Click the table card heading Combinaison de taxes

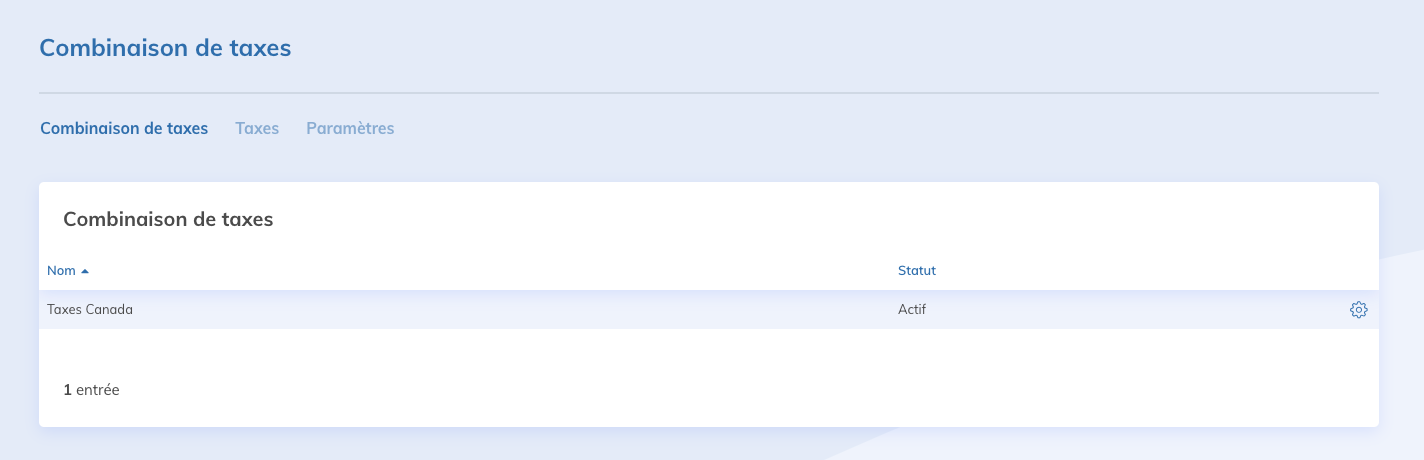pyautogui.click(x=168, y=219)
